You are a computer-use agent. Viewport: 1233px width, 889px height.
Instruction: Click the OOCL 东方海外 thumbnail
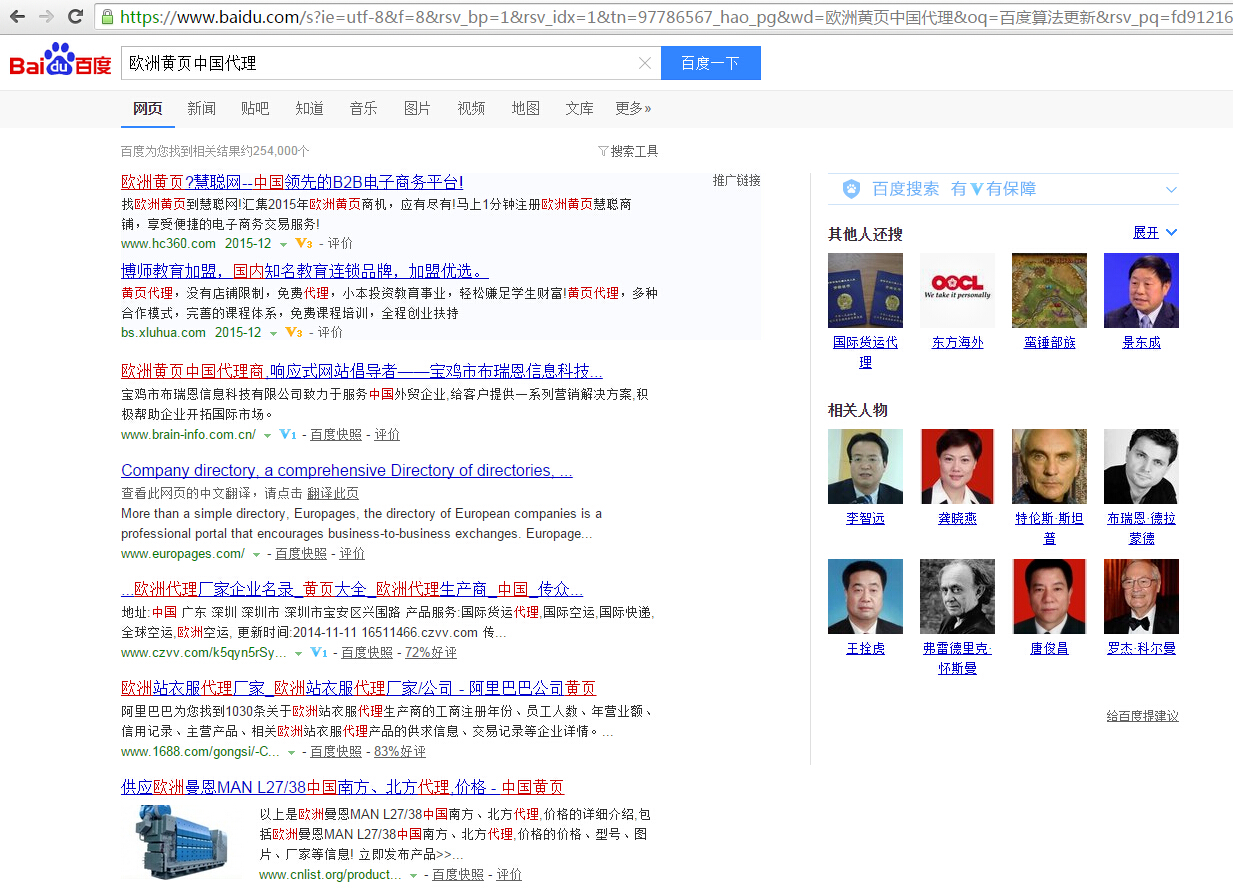pyautogui.click(x=957, y=290)
